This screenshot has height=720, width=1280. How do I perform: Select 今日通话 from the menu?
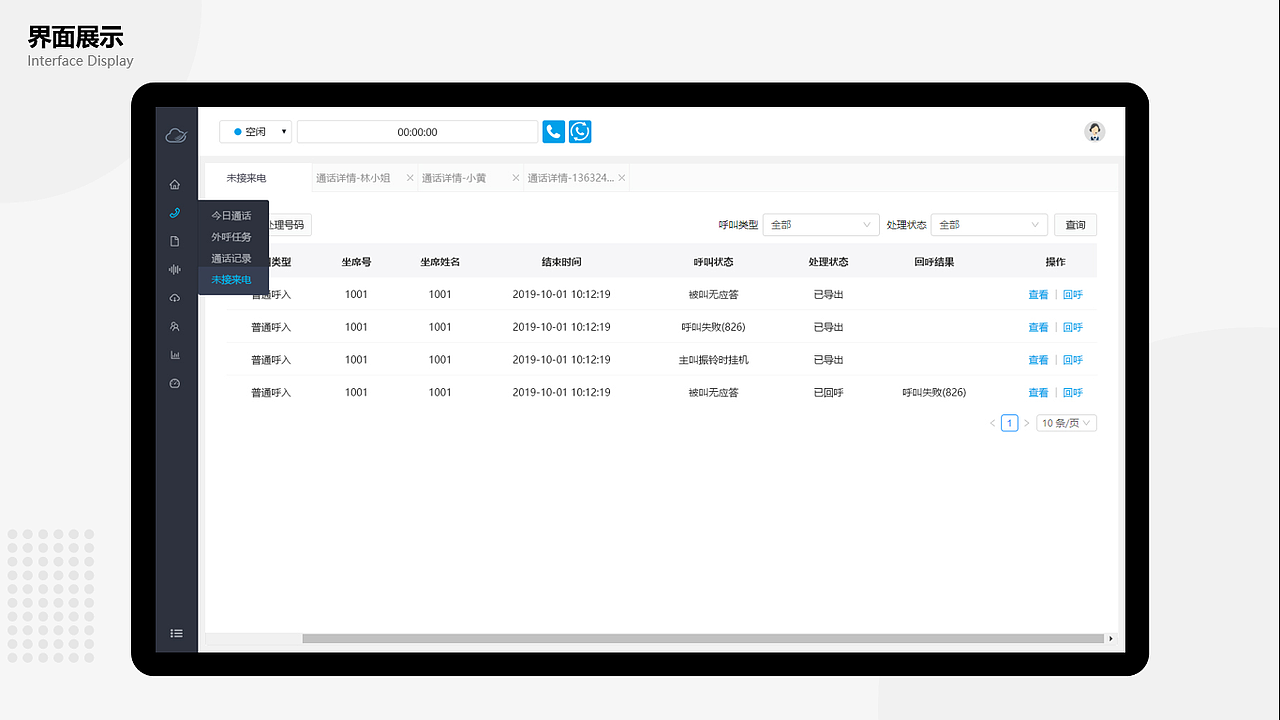coord(231,214)
